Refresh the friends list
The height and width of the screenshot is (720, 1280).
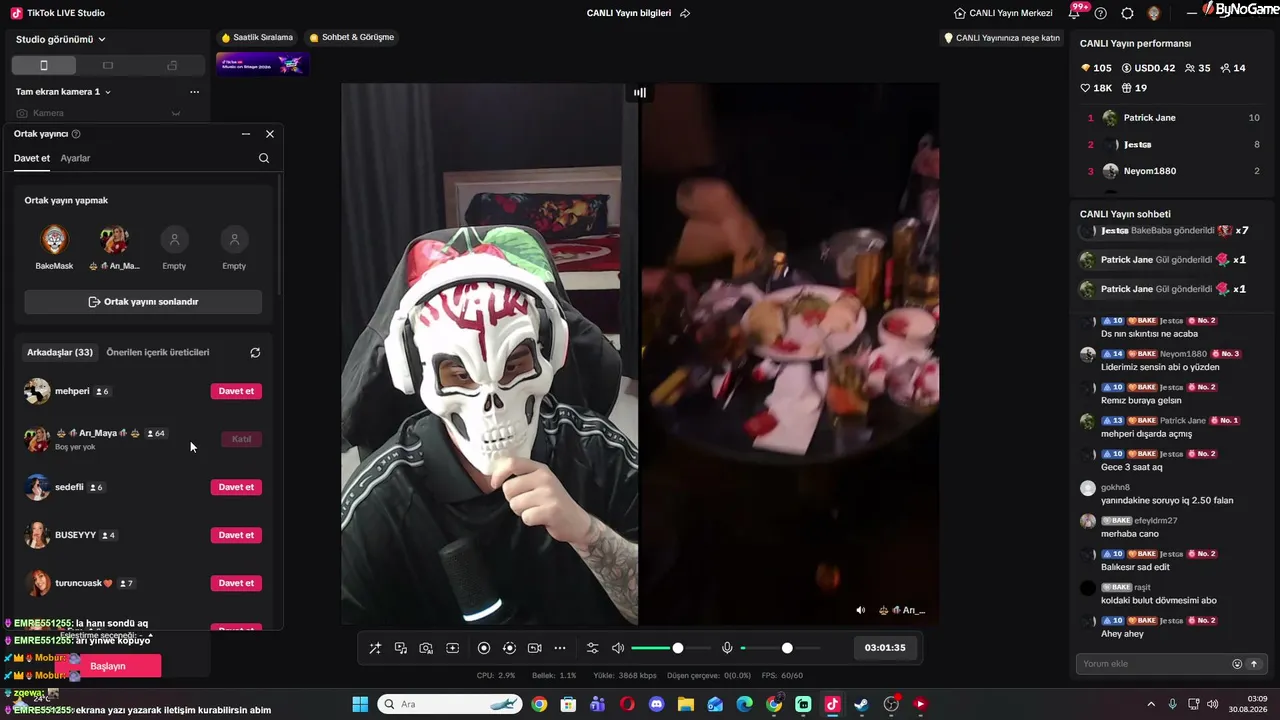255,352
